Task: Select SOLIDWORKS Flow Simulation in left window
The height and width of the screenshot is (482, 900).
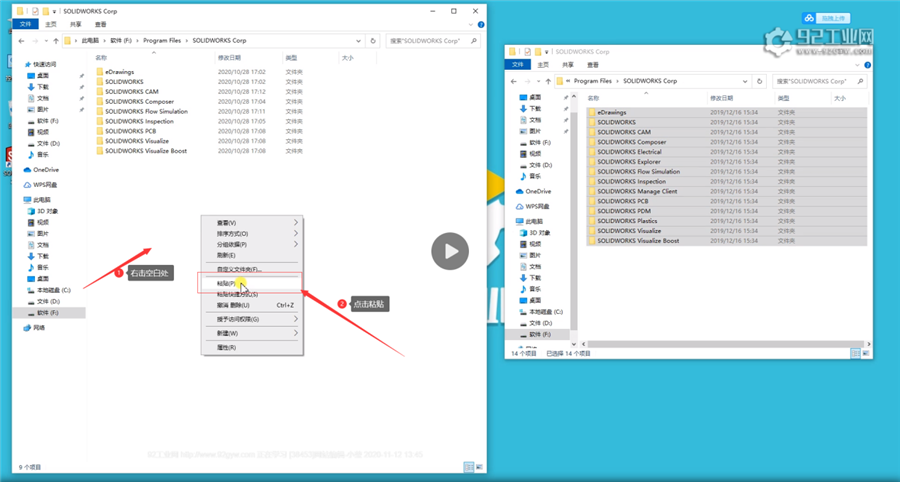Action: [x=142, y=111]
